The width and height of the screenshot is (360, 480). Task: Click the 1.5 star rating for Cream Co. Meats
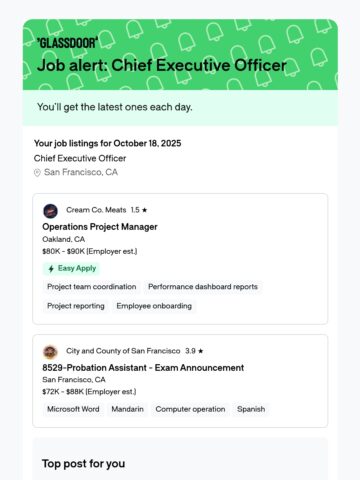tap(139, 210)
